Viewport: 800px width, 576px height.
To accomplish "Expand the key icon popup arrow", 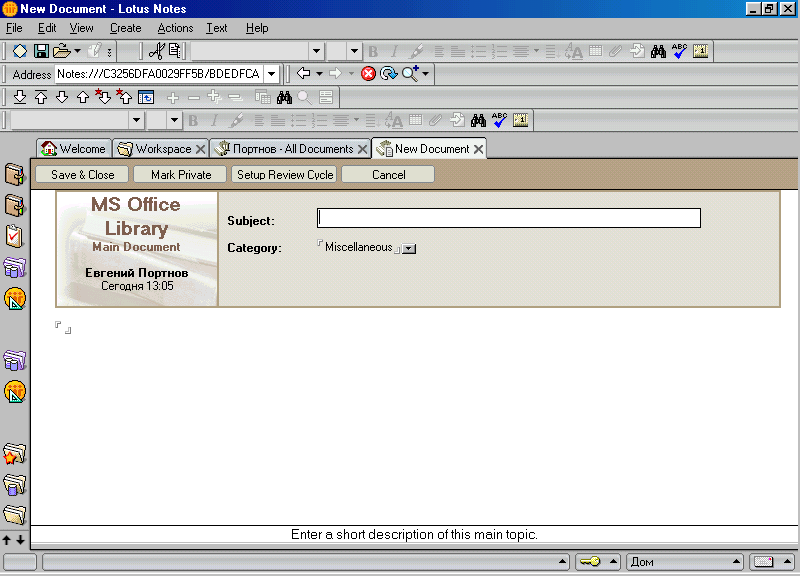I will [x=613, y=561].
